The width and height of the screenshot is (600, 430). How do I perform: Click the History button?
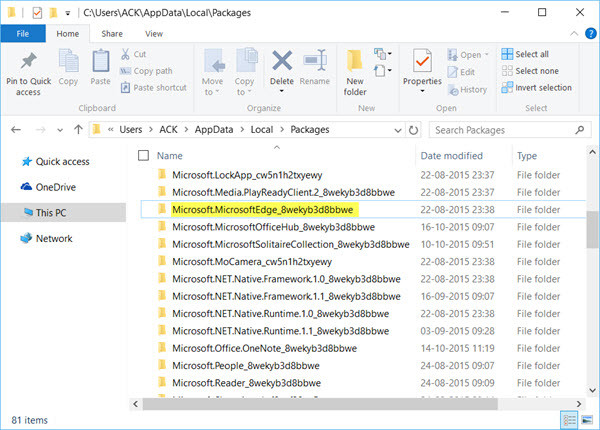click(467, 90)
